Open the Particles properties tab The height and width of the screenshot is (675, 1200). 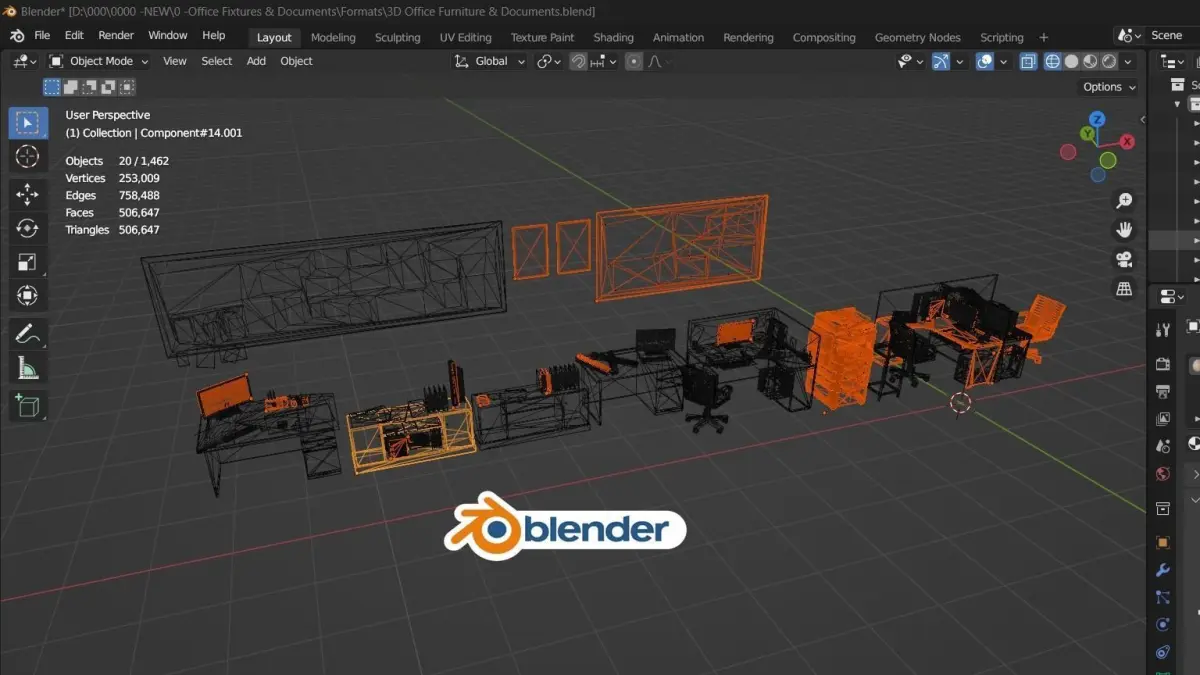tap(1163, 598)
